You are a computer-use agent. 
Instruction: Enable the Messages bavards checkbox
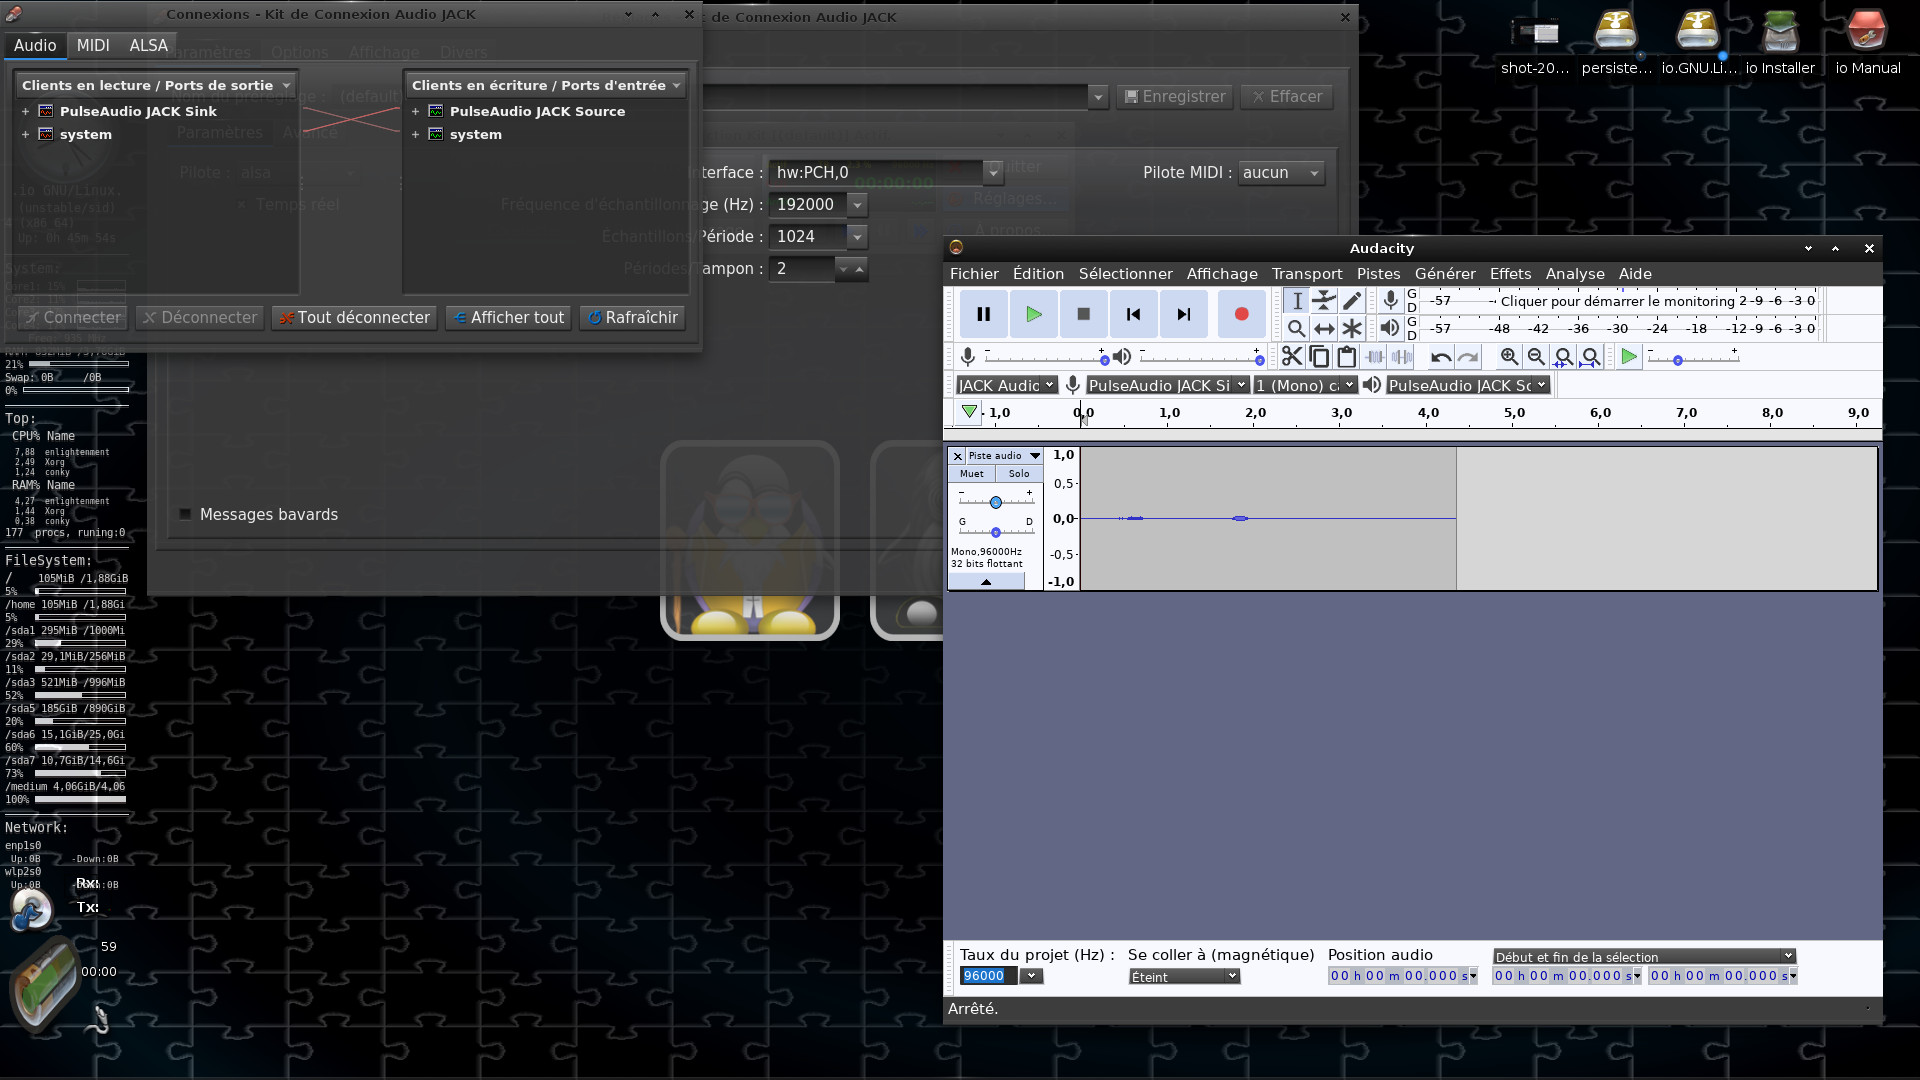(185, 514)
